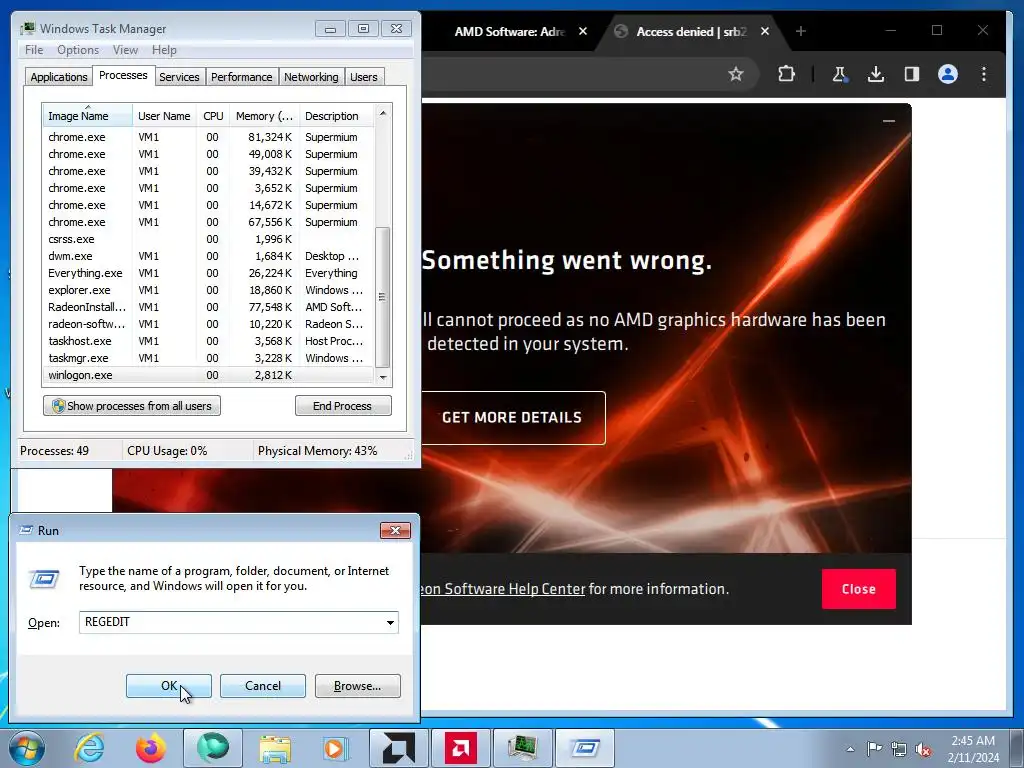
Task: Select the taskmgr.exe process row
Action: point(208,358)
